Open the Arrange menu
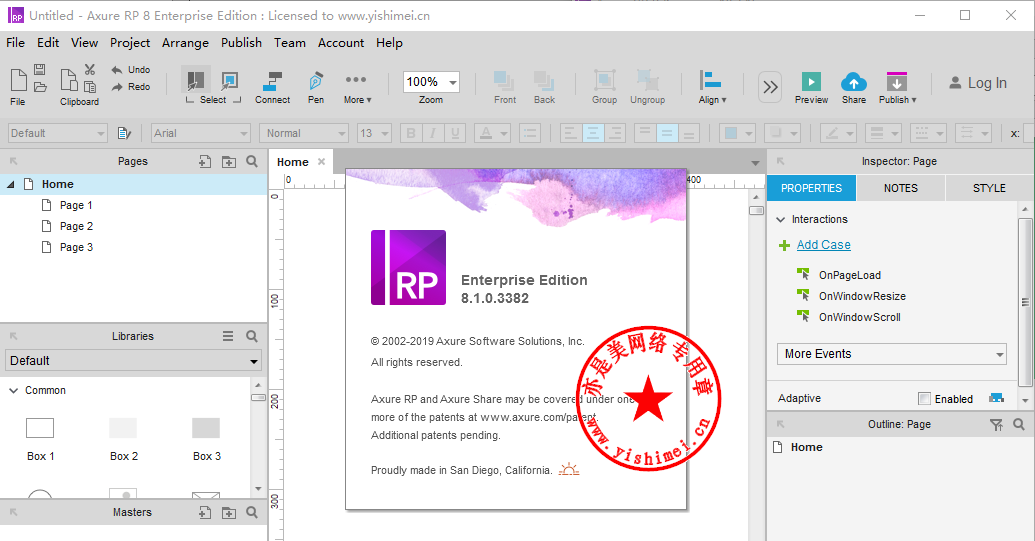This screenshot has width=1035, height=541. 185,43
